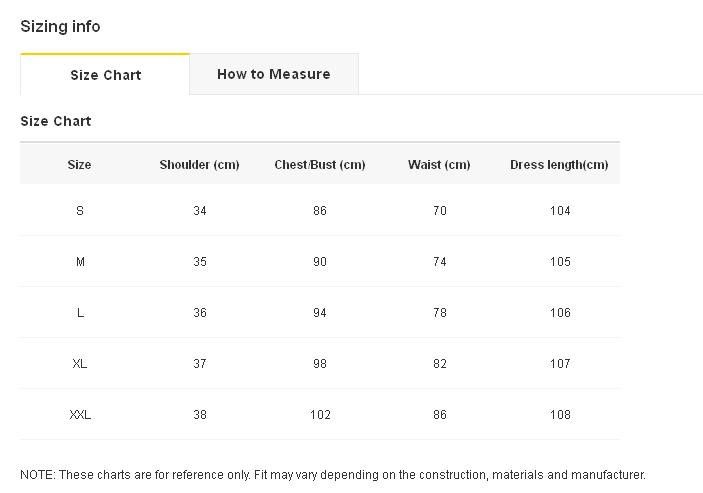Select the XXL size row label

80,415
